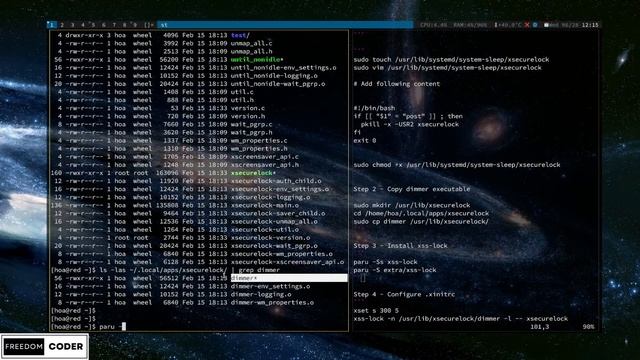Click the tiling layout symbol in status bar
Viewport: 640px width, 360px height.
click(x=149, y=25)
